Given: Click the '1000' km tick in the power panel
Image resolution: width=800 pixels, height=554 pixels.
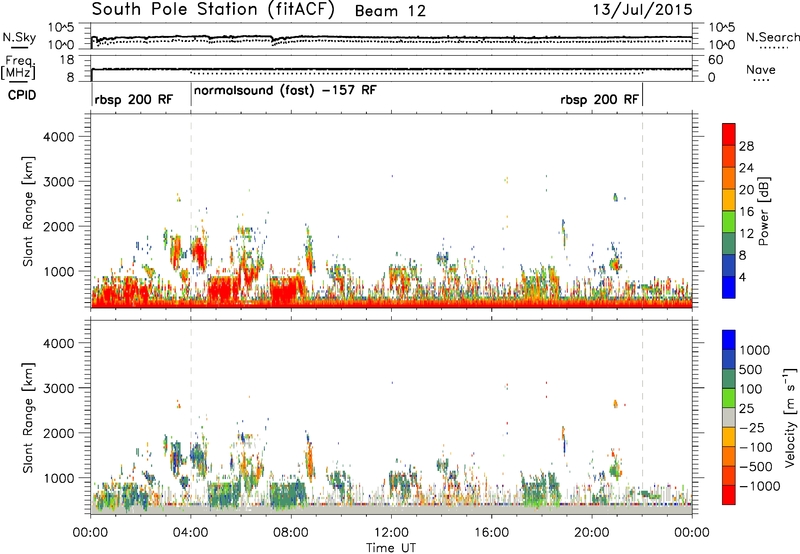Looking at the screenshot, I should click(x=58, y=271).
